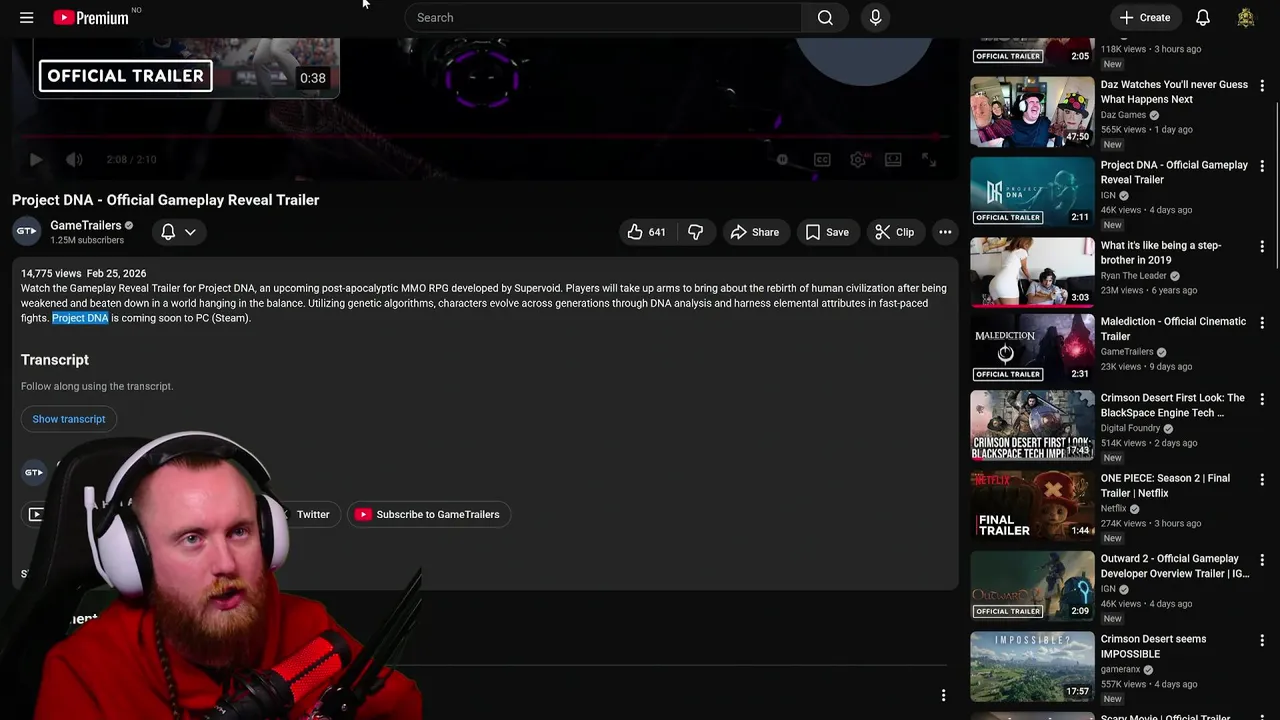Click Ryan The Leader channel name
Image resolution: width=1280 pixels, height=720 pixels.
(x=1134, y=276)
